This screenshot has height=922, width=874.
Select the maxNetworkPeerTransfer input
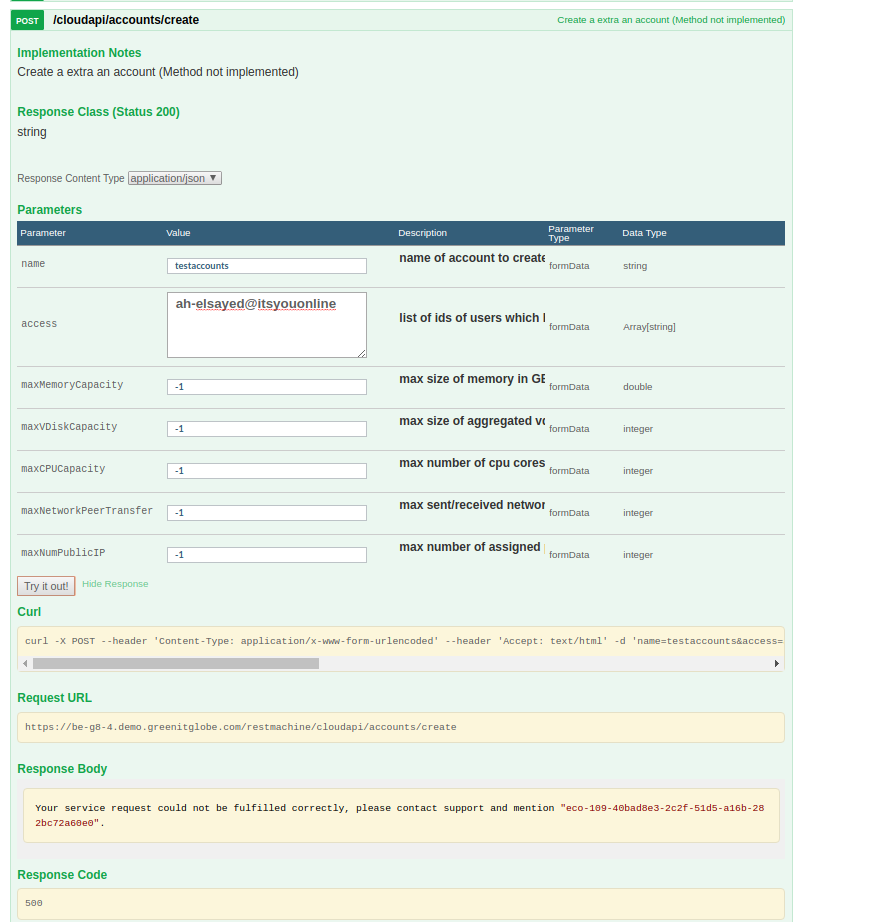266,513
